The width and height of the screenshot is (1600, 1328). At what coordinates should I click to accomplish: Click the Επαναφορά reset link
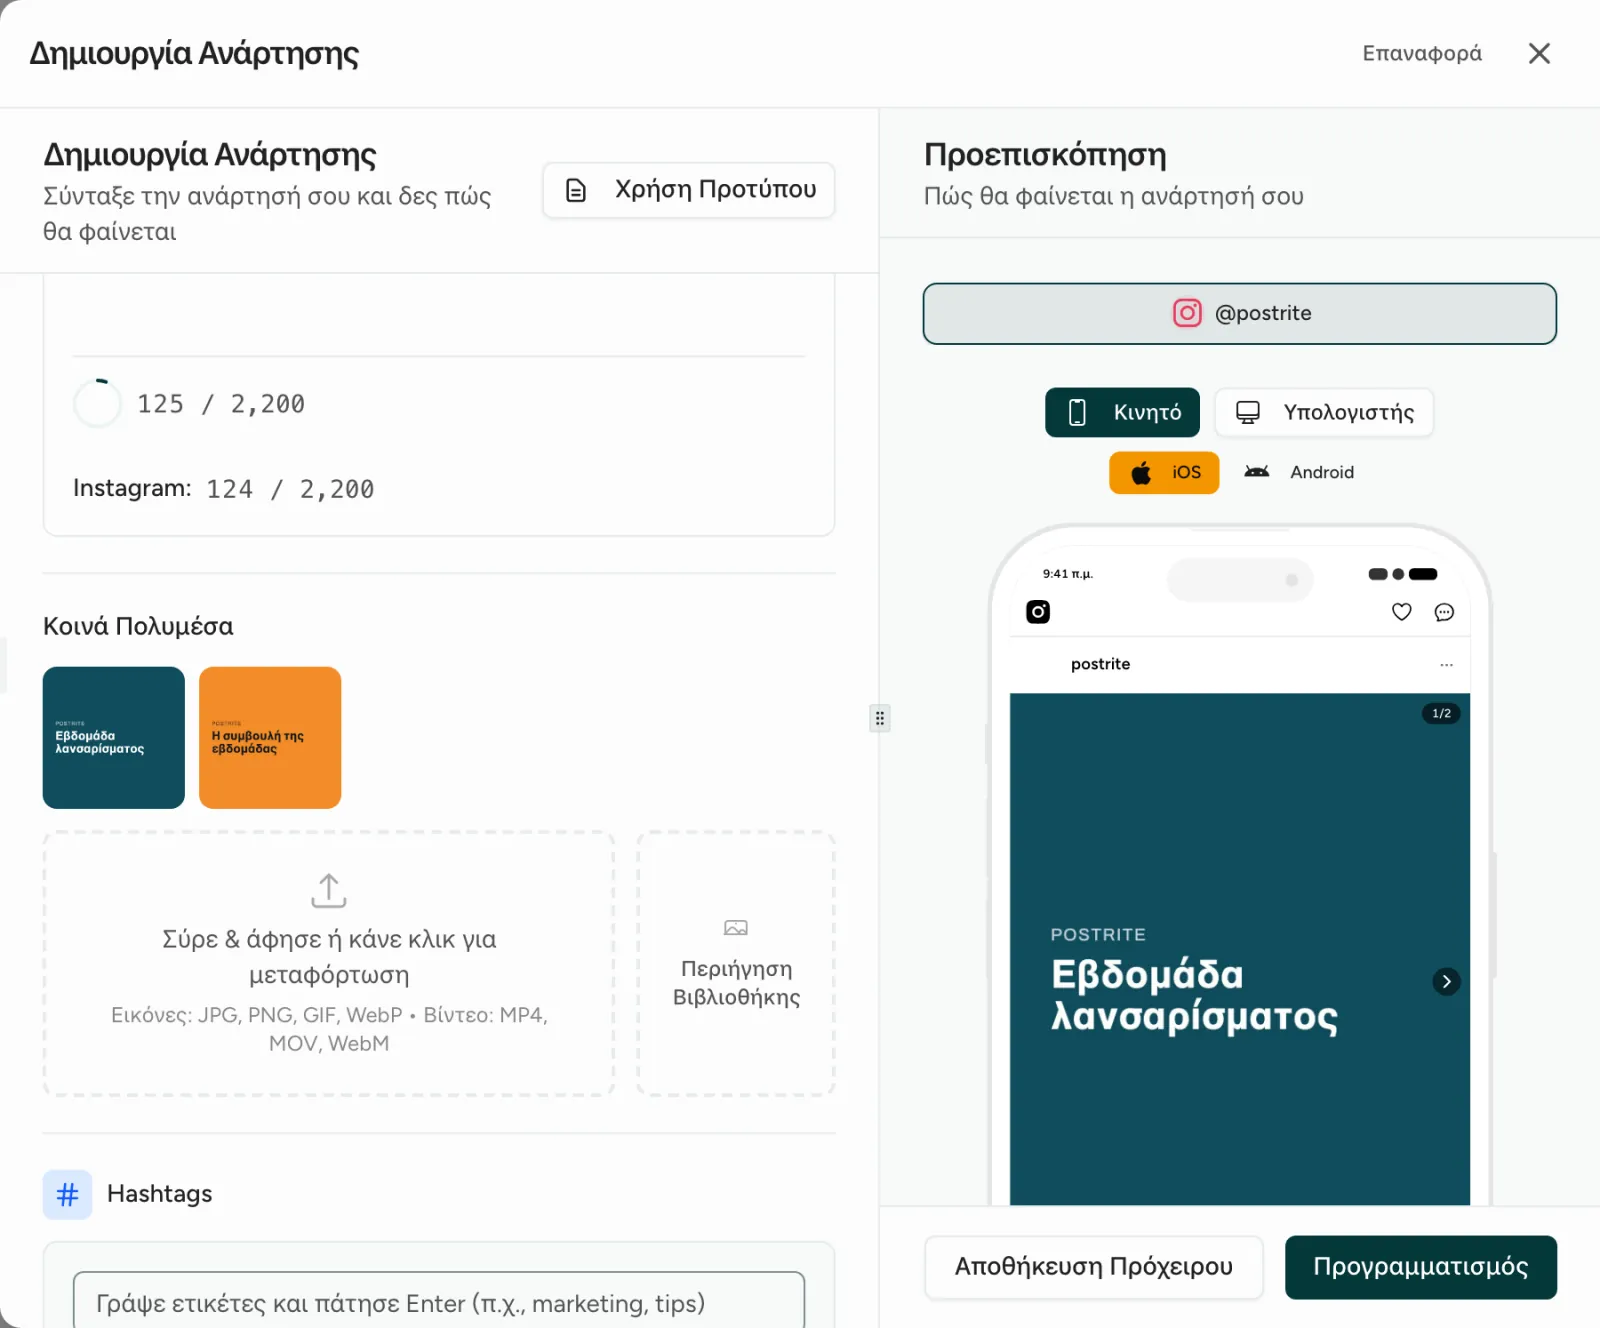[x=1422, y=53]
